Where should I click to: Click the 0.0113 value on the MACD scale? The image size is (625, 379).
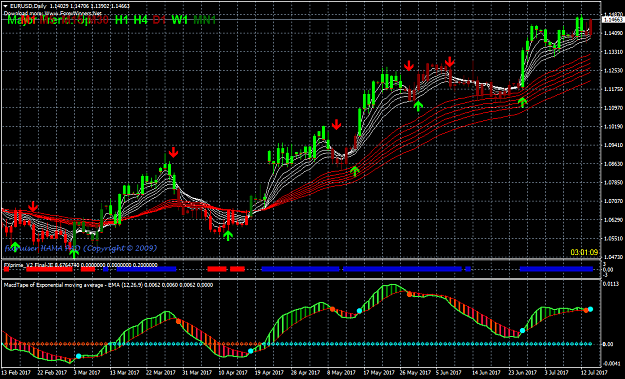click(x=611, y=285)
